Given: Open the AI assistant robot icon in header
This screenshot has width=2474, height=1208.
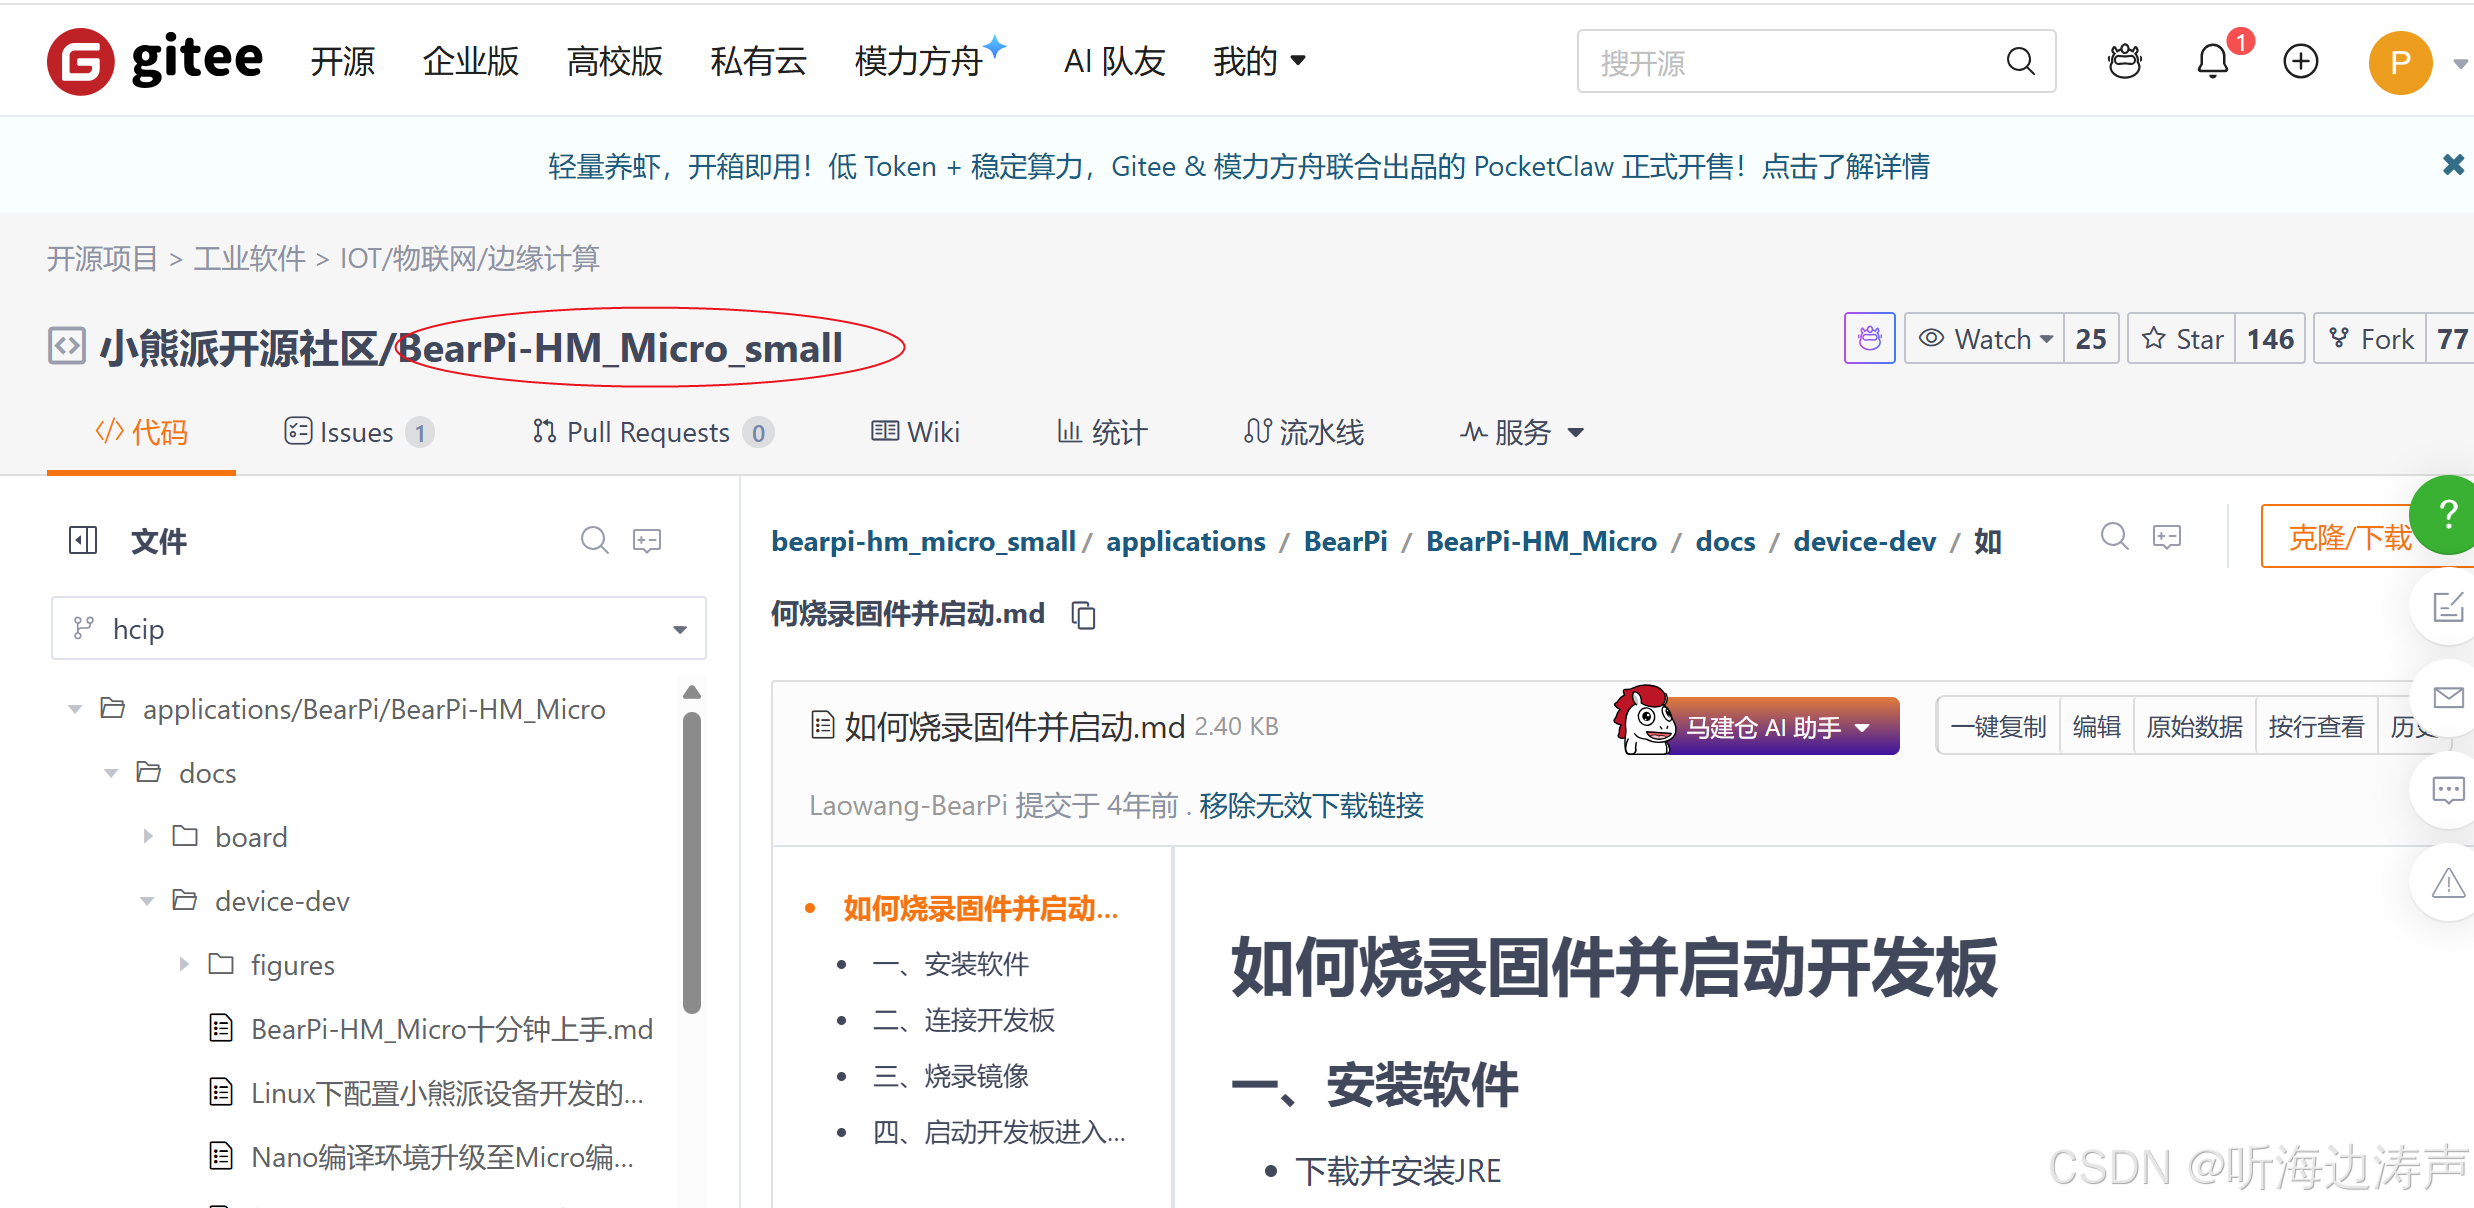Looking at the screenshot, I should [2124, 61].
